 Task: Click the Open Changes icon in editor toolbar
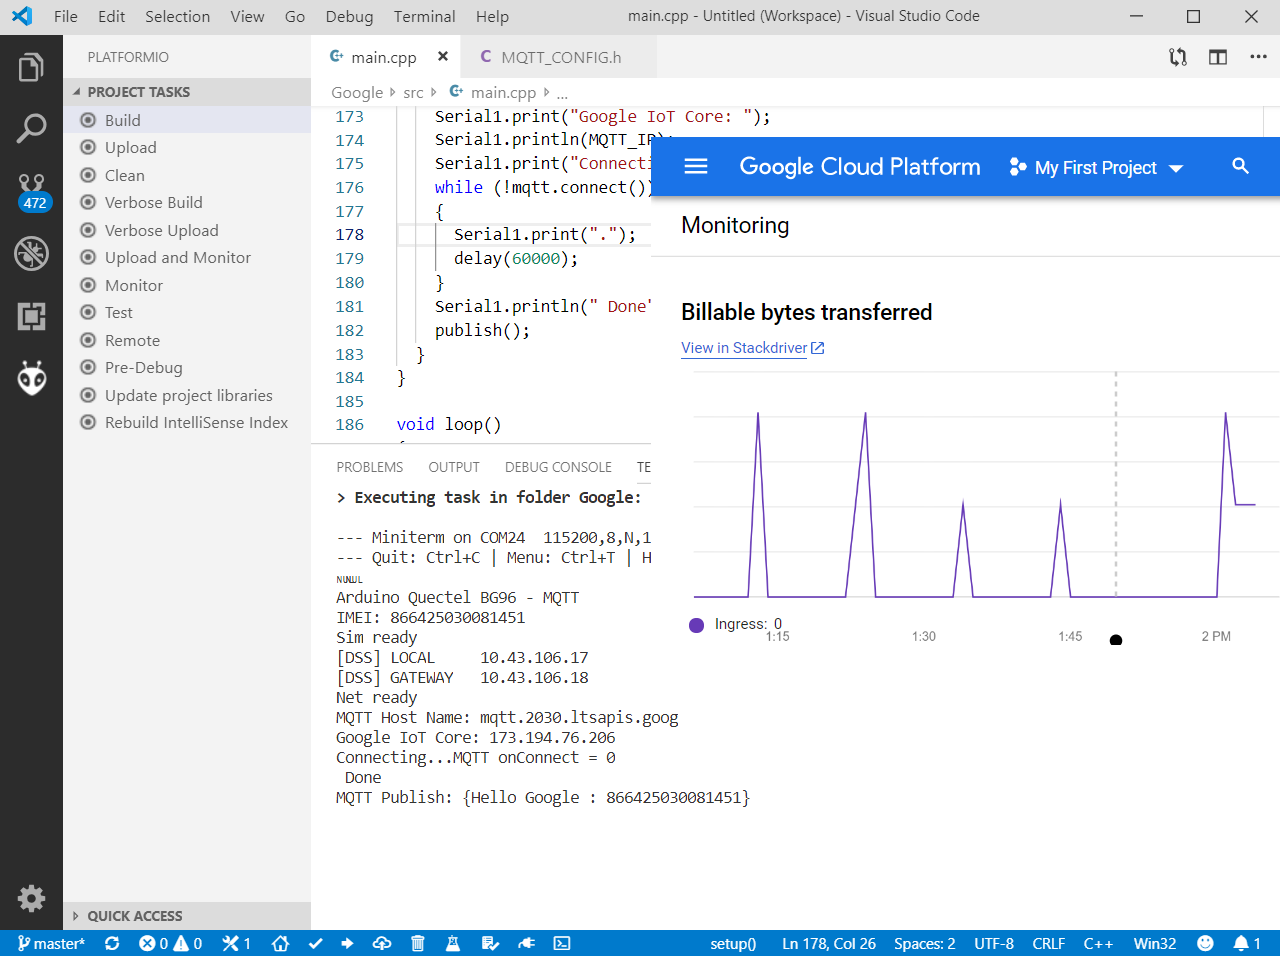click(1178, 57)
